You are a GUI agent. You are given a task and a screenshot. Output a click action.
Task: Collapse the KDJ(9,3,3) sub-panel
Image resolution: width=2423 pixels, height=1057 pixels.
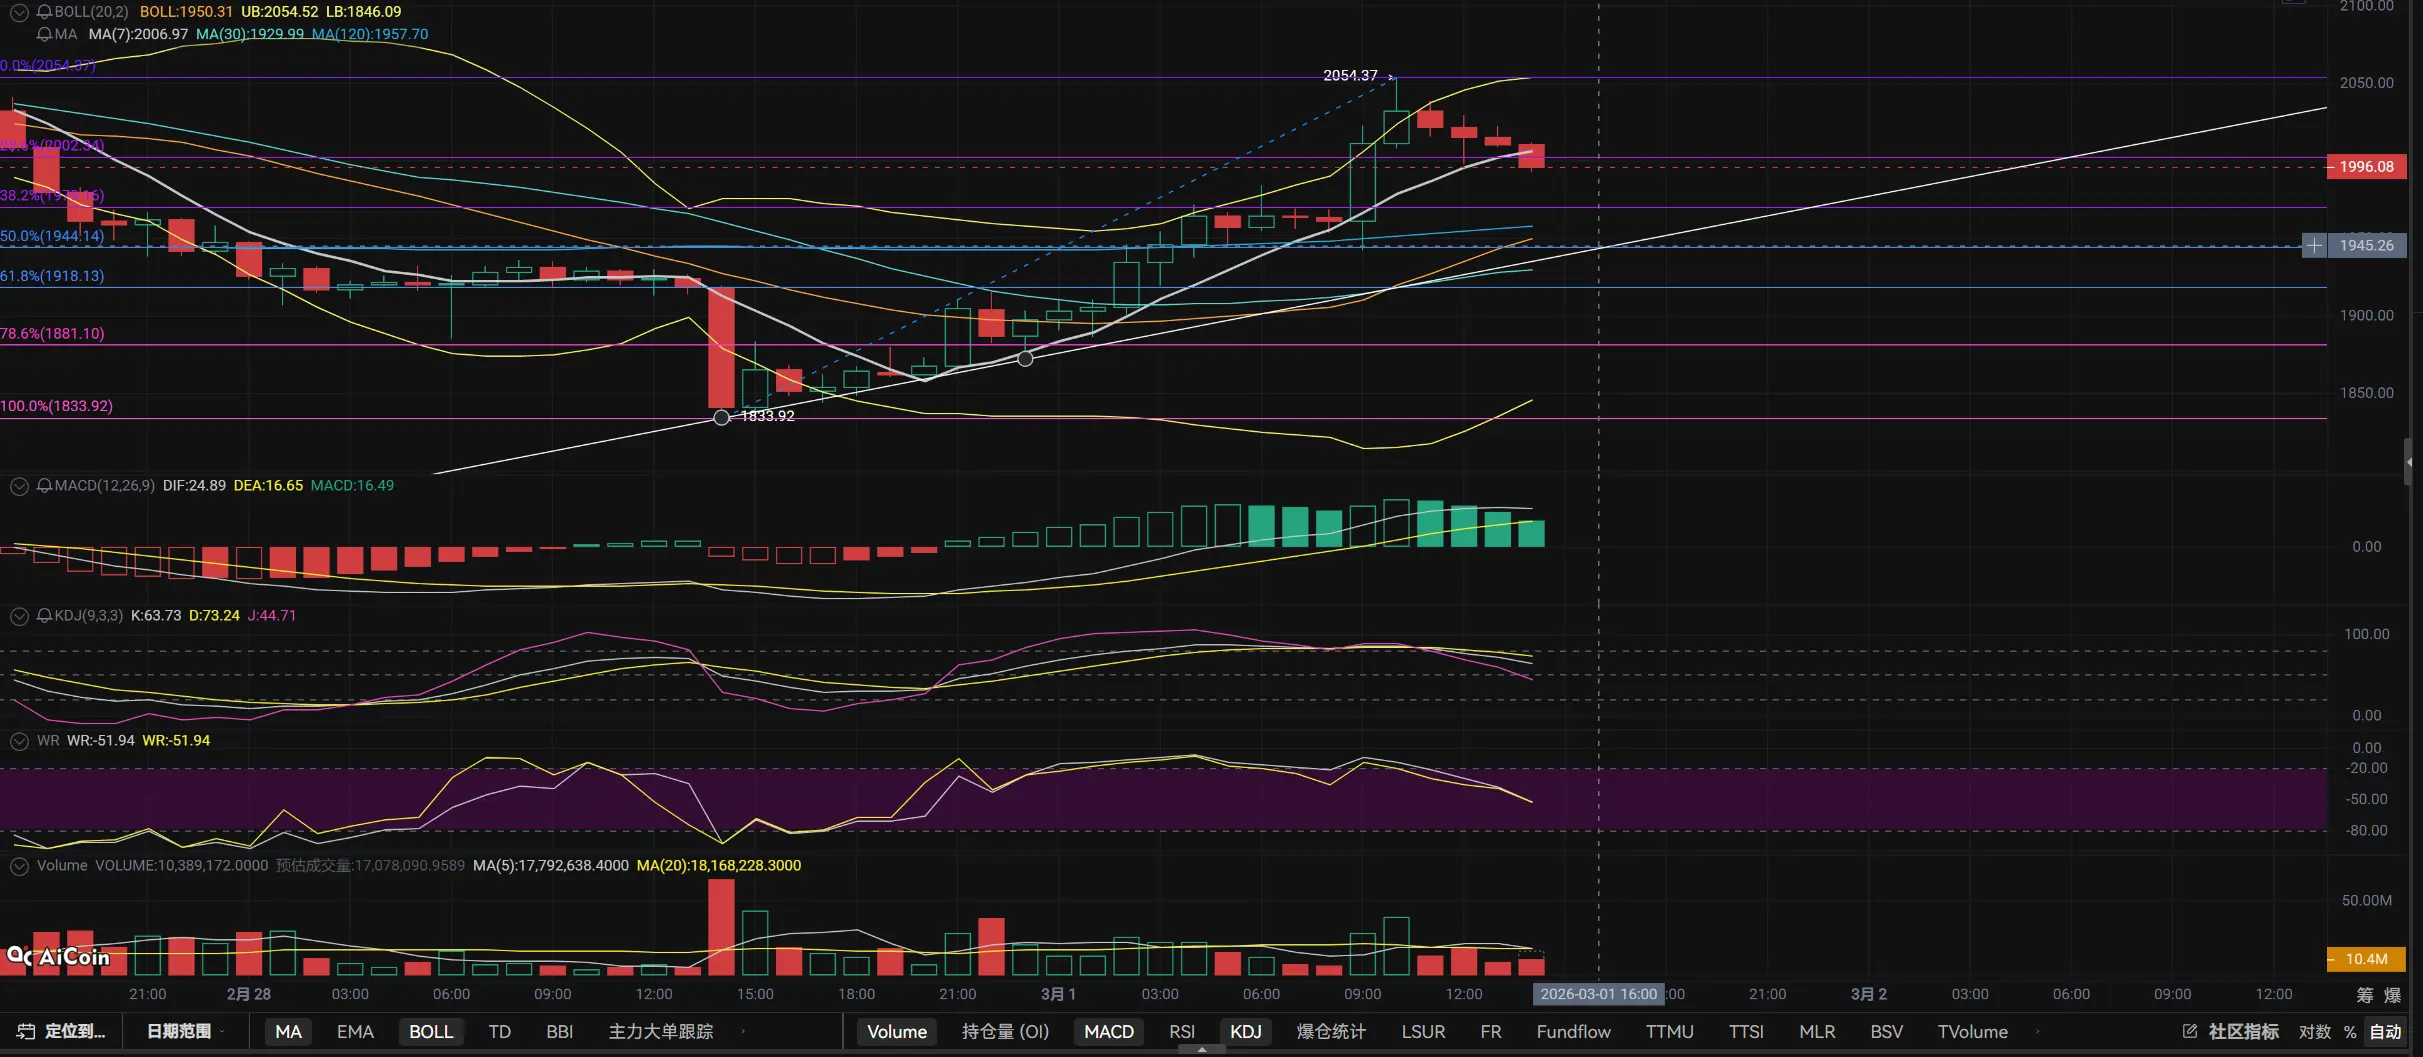pyautogui.click(x=19, y=616)
